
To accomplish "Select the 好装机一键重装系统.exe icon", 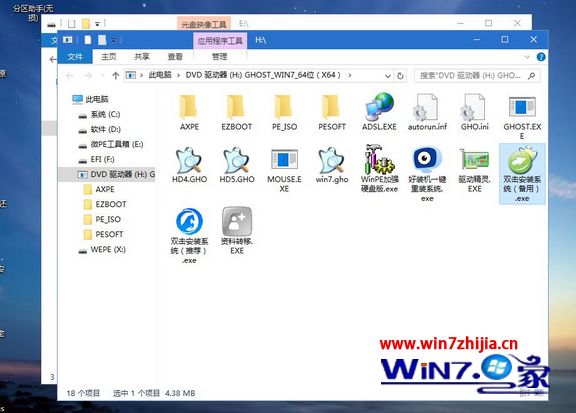I will click(427, 159).
